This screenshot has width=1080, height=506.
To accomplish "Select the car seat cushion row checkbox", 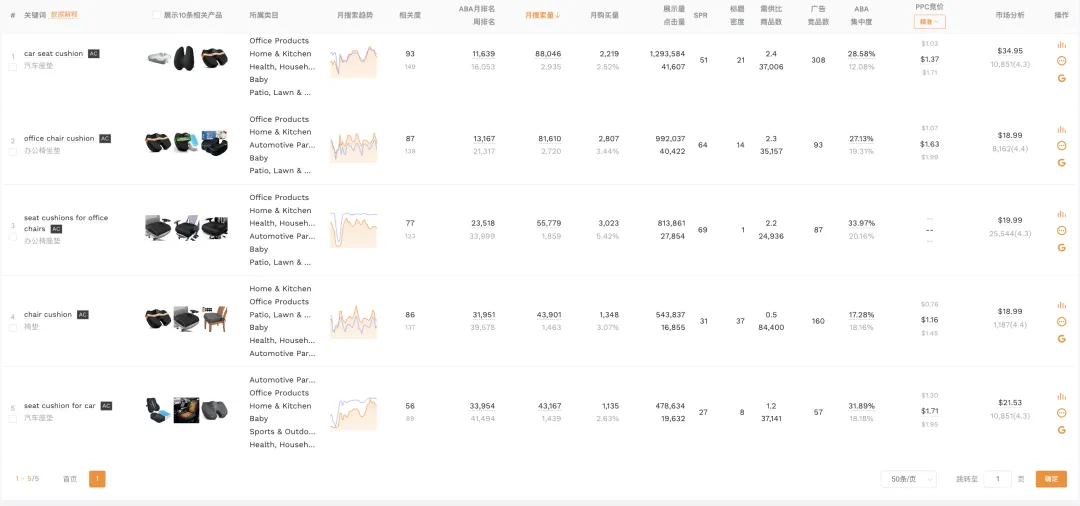I will [13, 67].
